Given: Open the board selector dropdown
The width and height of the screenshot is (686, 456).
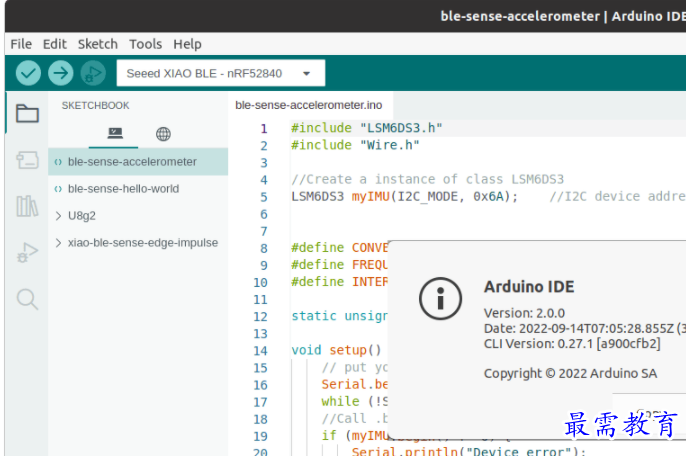Looking at the screenshot, I should [220, 73].
